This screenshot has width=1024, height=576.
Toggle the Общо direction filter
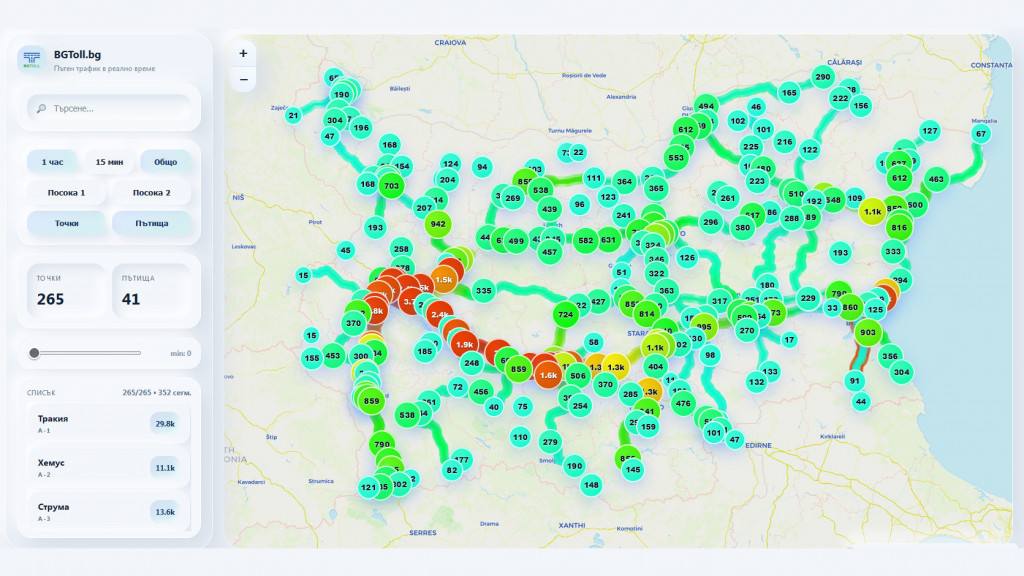pyautogui.click(x=166, y=162)
